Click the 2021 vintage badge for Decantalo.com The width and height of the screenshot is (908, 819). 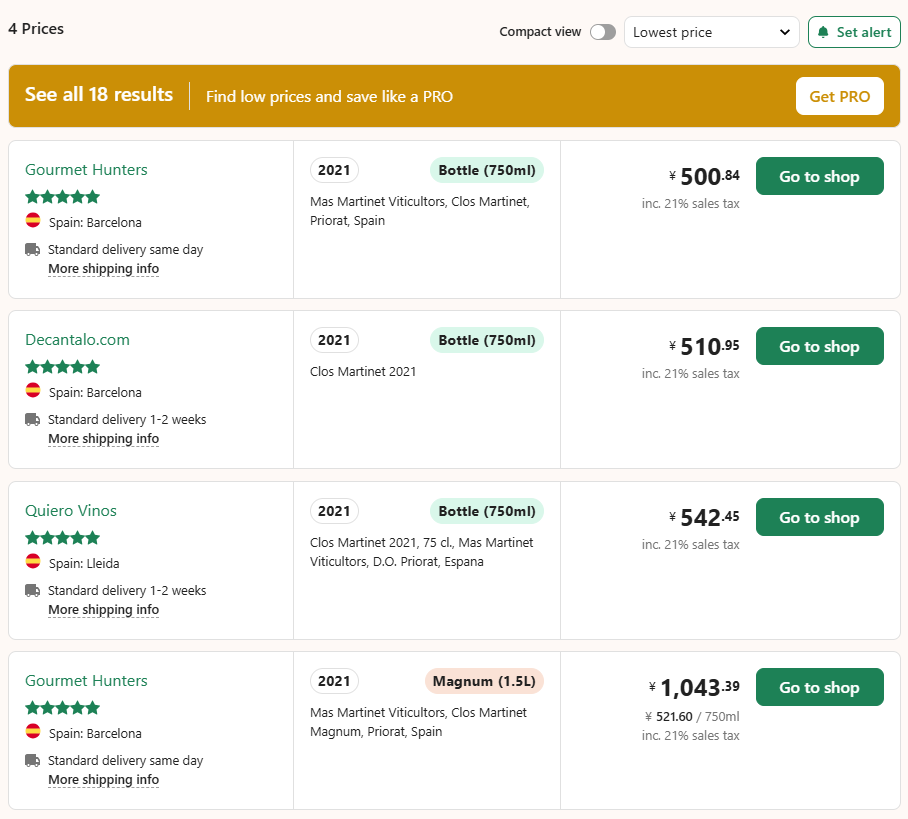click(x=334, y=340)
